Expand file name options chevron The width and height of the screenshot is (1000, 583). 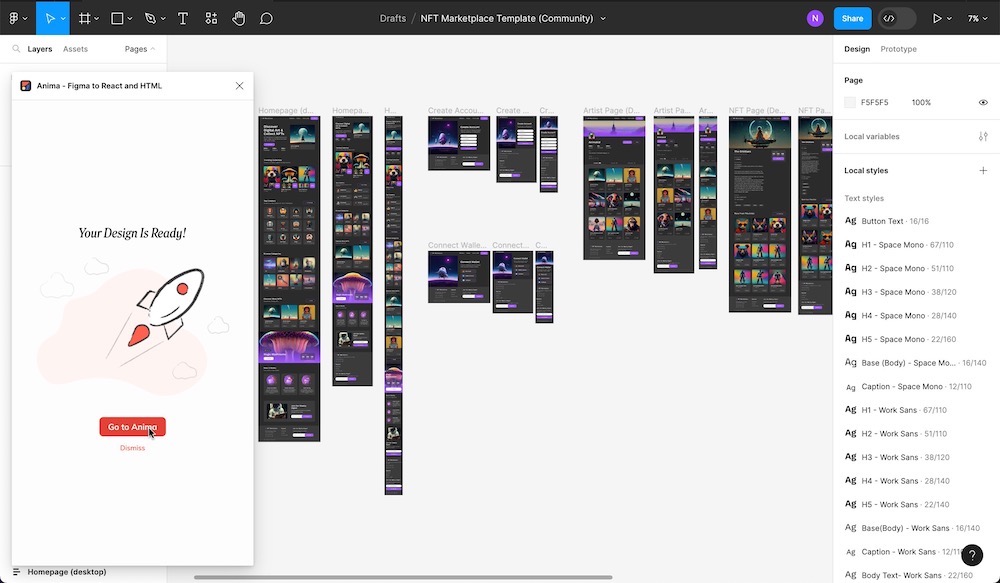coord(603,18)
